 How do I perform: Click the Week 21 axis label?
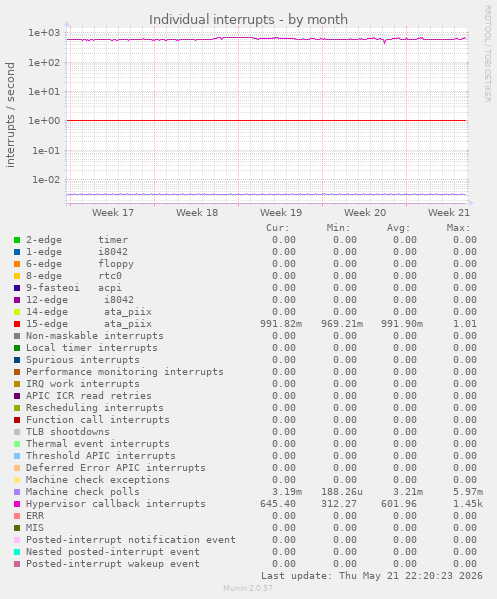coord(448,213)
